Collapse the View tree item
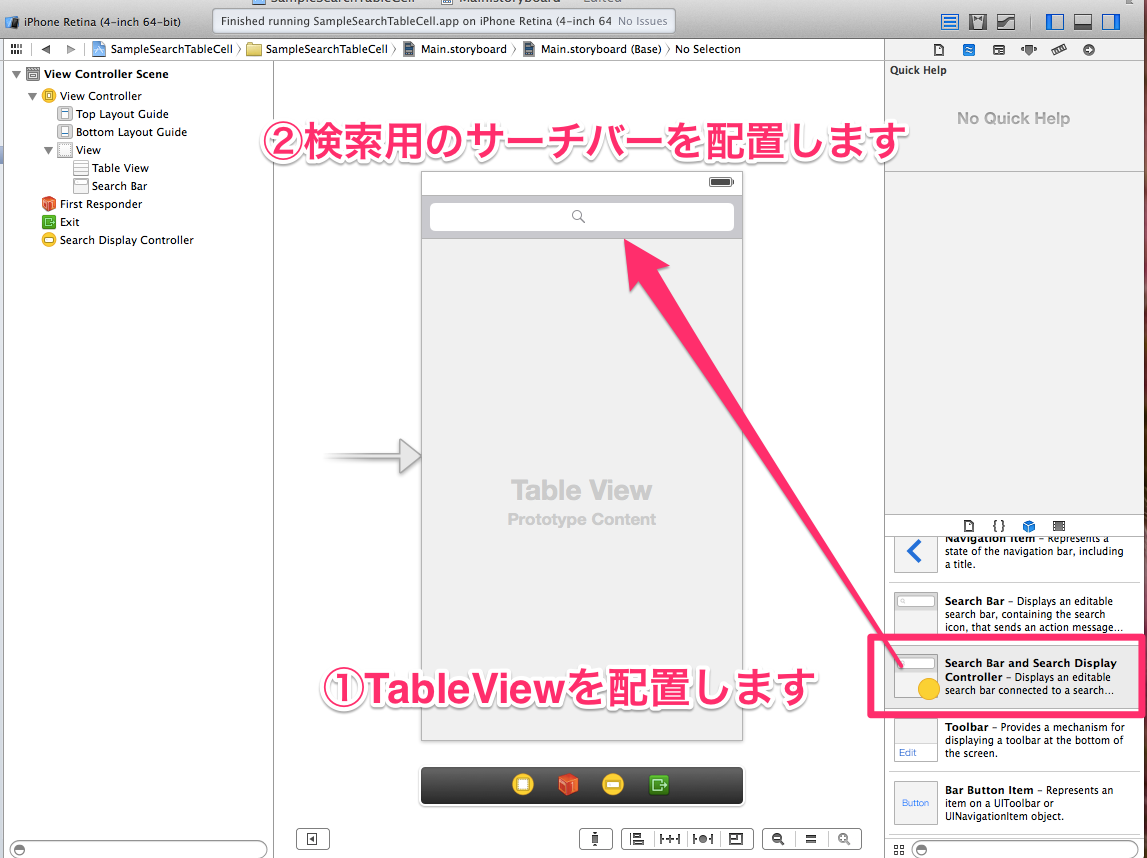1147x858 pixels. [48, 149]
